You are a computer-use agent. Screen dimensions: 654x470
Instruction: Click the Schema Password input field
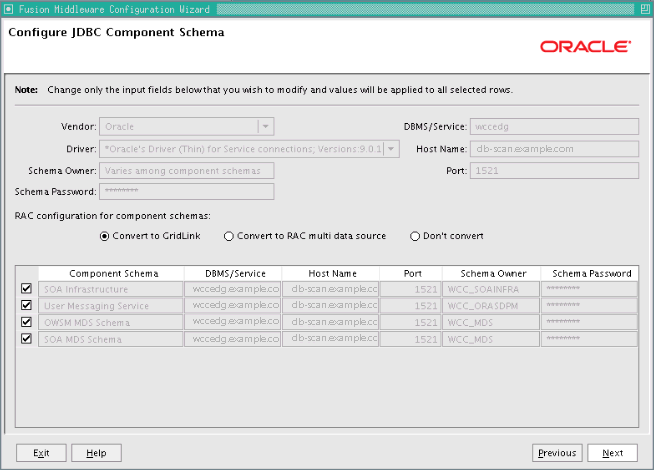186,191
